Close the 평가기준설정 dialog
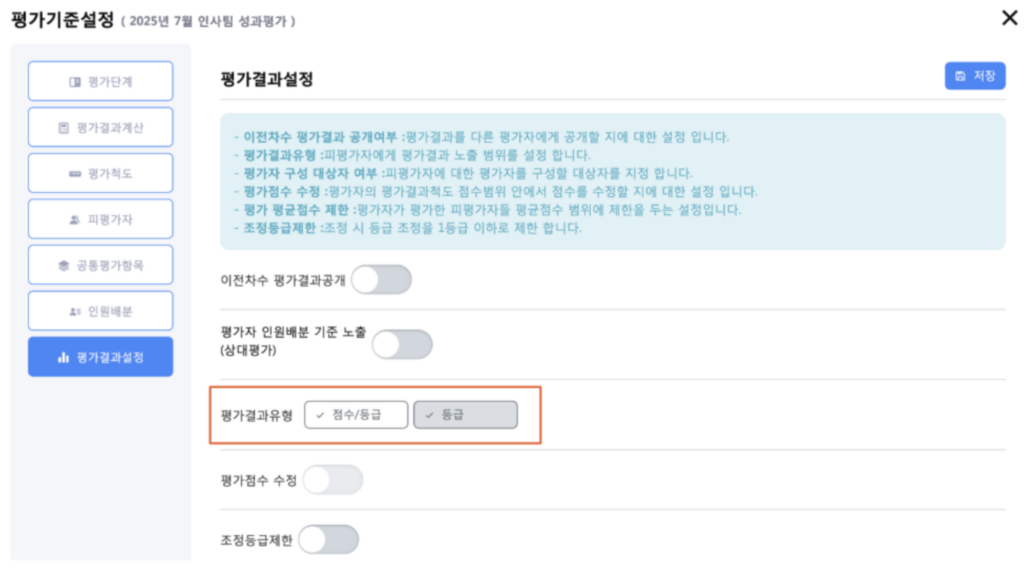Image resolution: width=1024 pixels, height=574 pixels. coord(1007,17)
